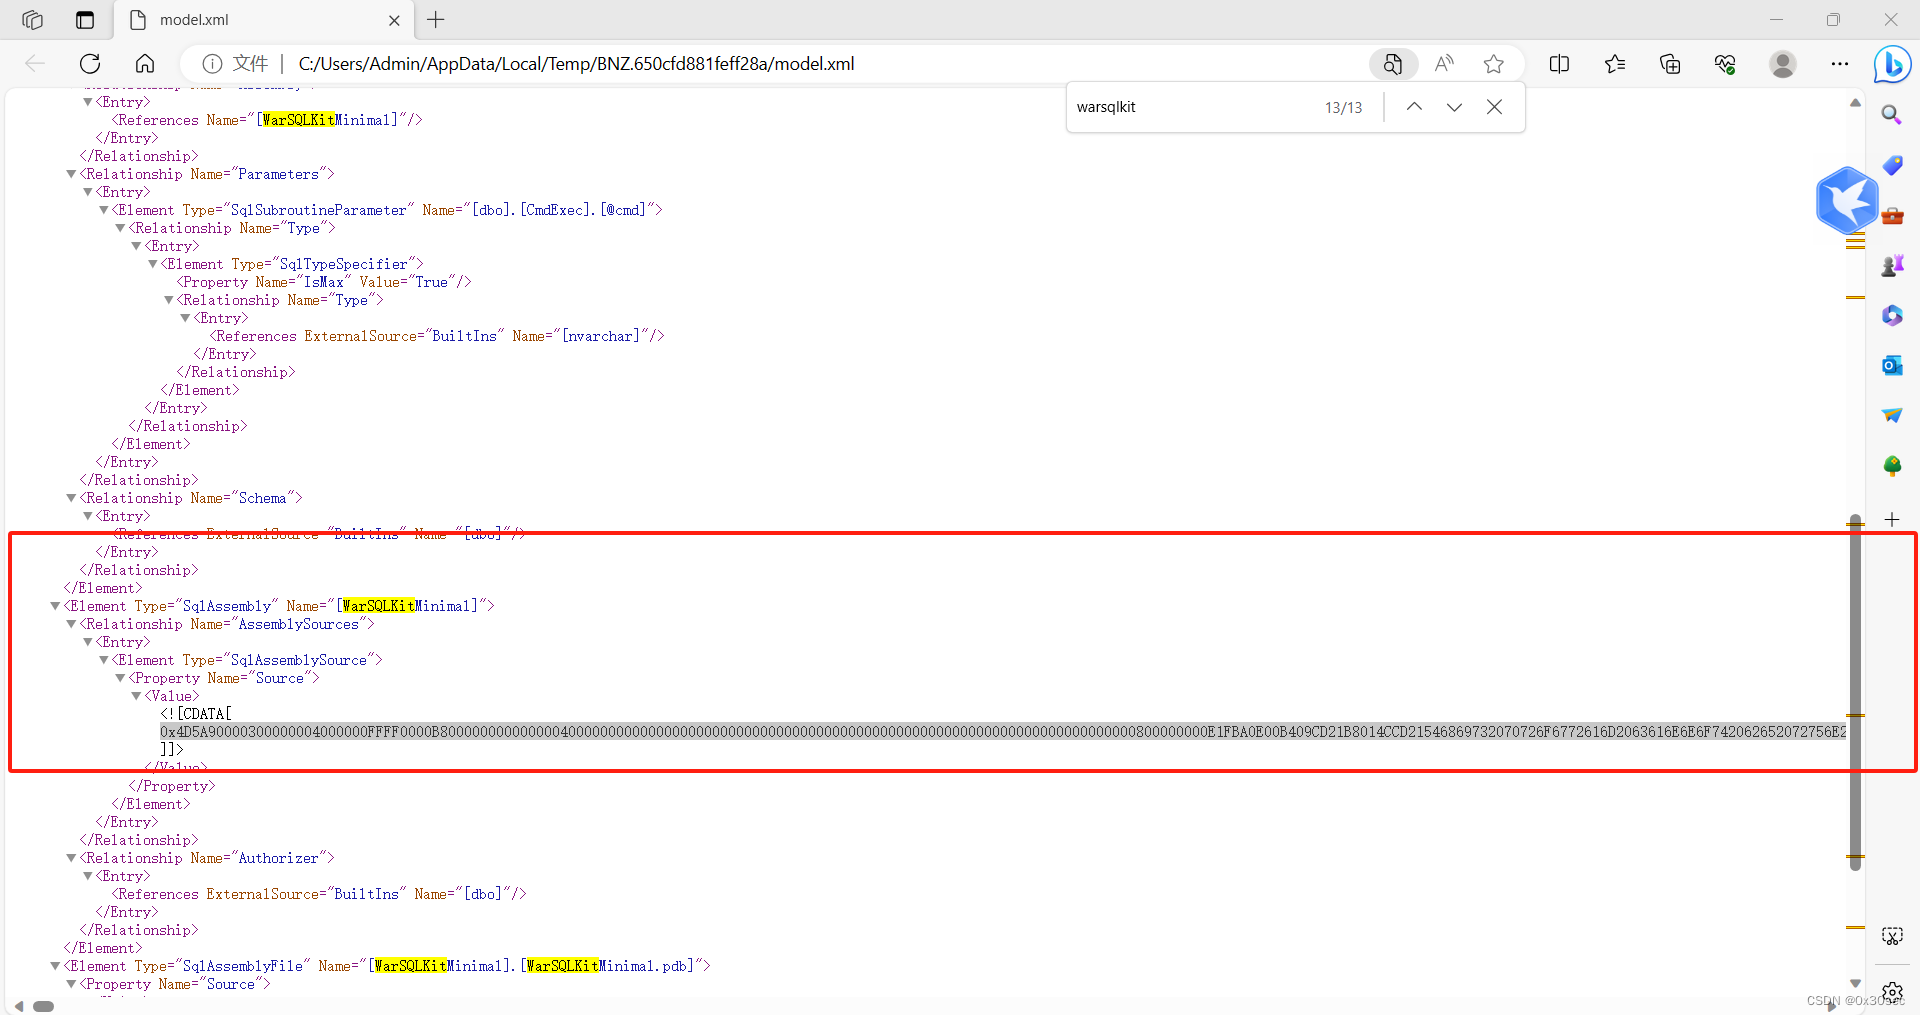Open sidebar screenshot tool near bottom
1920x1015 pixels.
(1892, 936)
